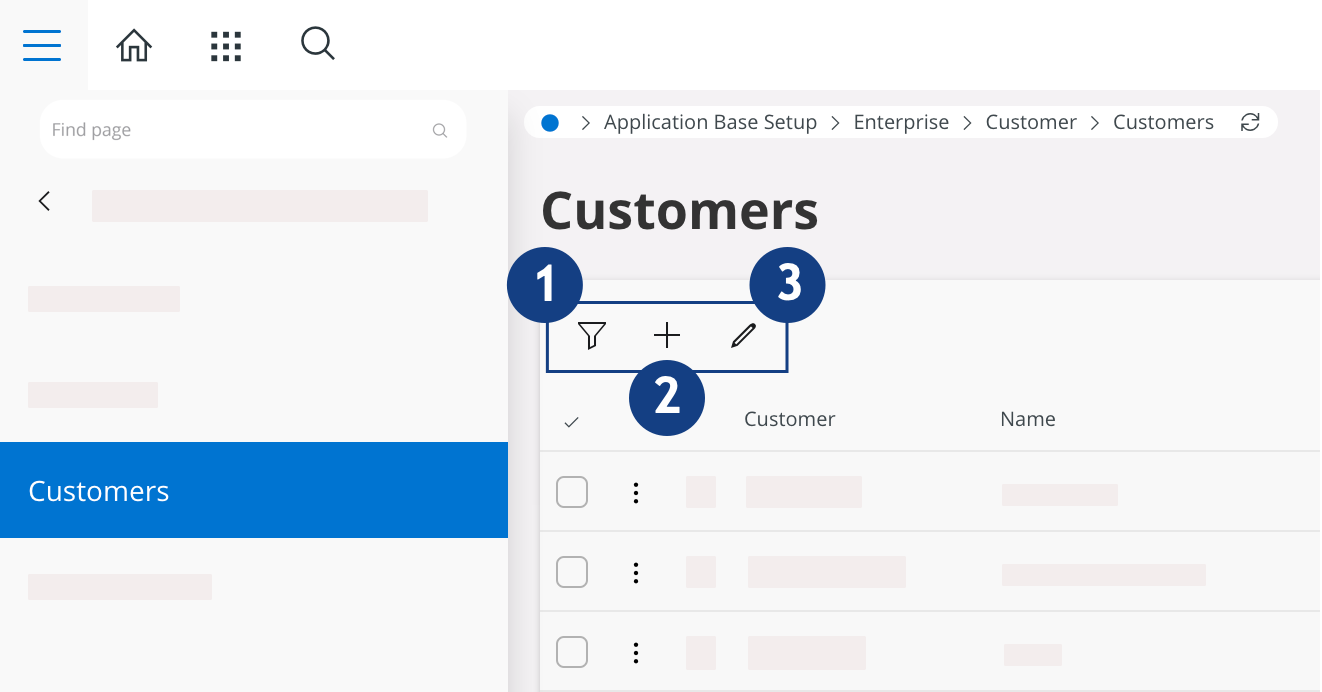The image size is (1322, 692).
Task: Refresh page using breadcrumb reload icon
Action: pyautogui.click(x=1249, y=122)
